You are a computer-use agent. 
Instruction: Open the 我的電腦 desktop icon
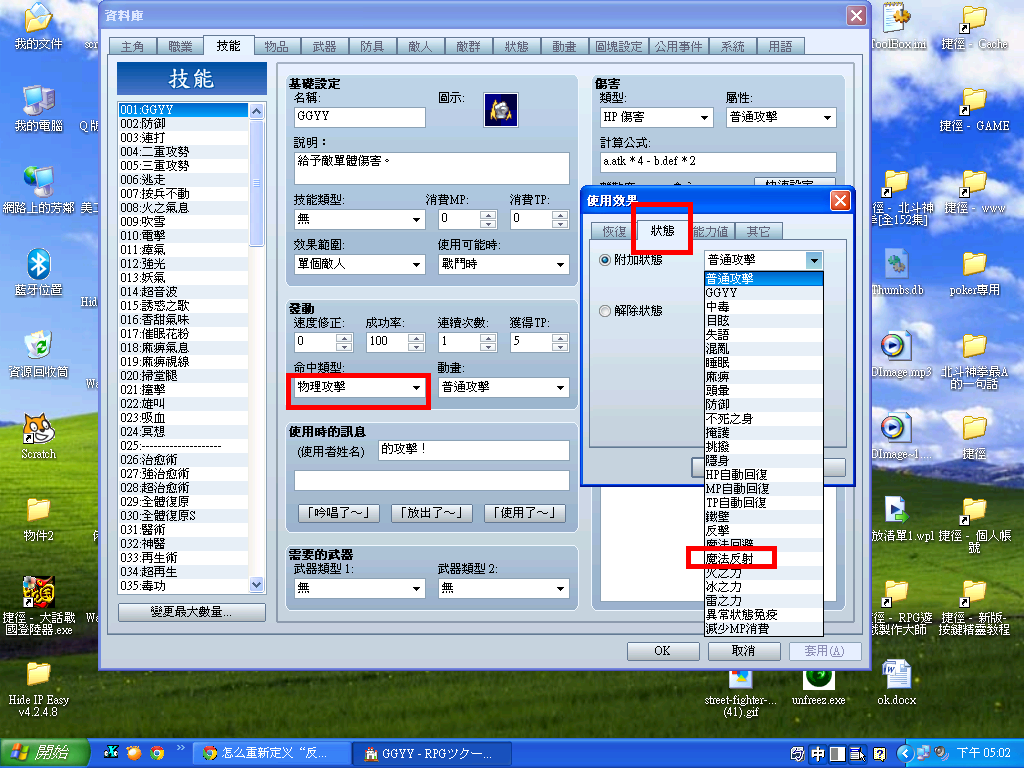click(39, 108)
